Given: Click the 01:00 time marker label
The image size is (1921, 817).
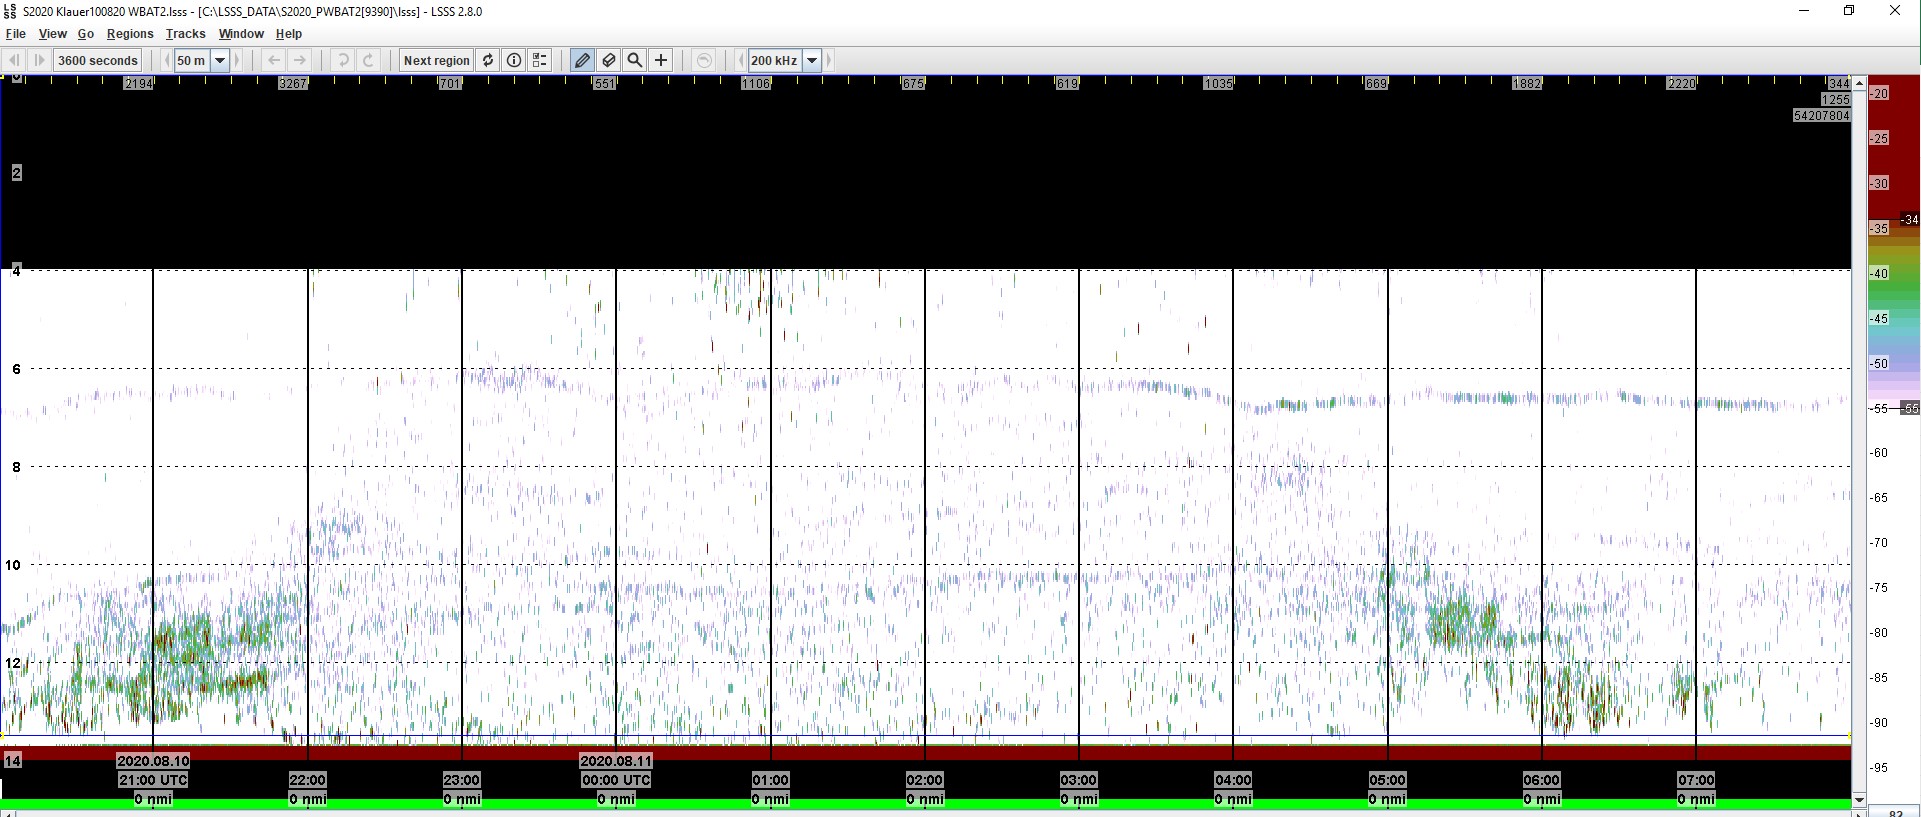Looking at the screenshot, I should click(770, 780).
